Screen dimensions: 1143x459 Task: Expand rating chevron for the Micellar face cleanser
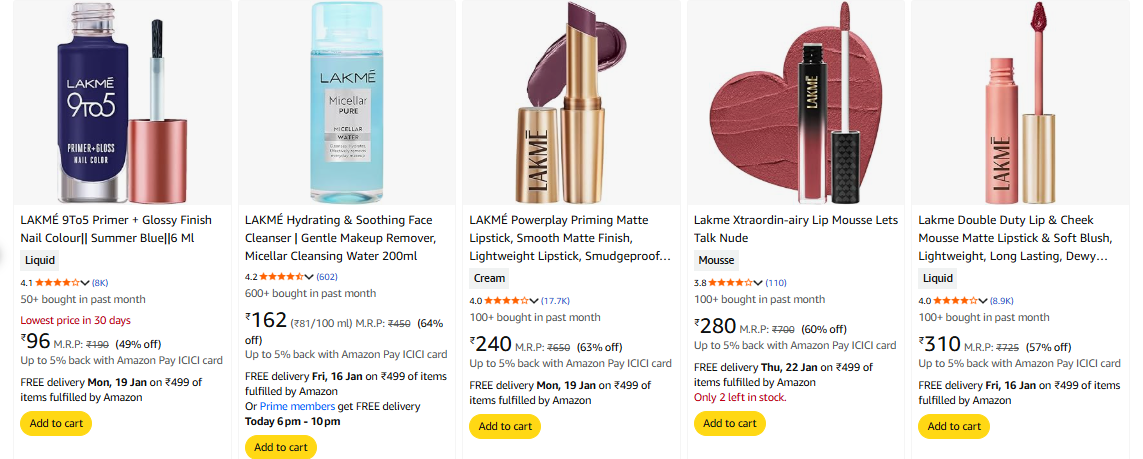[x=310, y=277]
